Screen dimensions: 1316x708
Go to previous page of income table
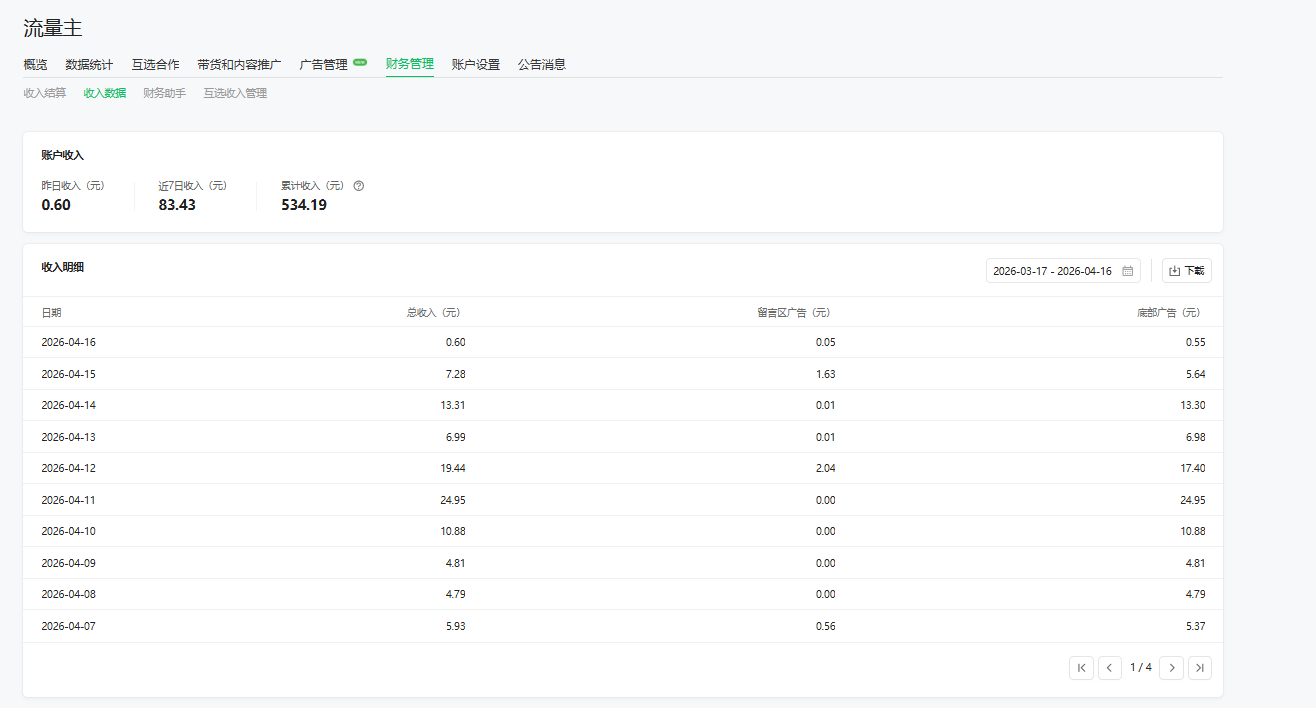coord(1110,667)
